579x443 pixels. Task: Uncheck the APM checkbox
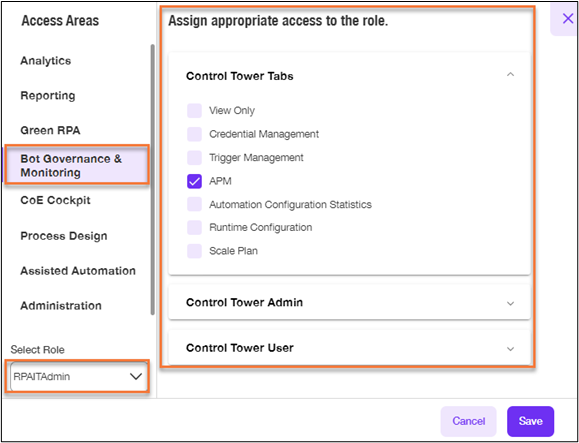tap(194, 181)
